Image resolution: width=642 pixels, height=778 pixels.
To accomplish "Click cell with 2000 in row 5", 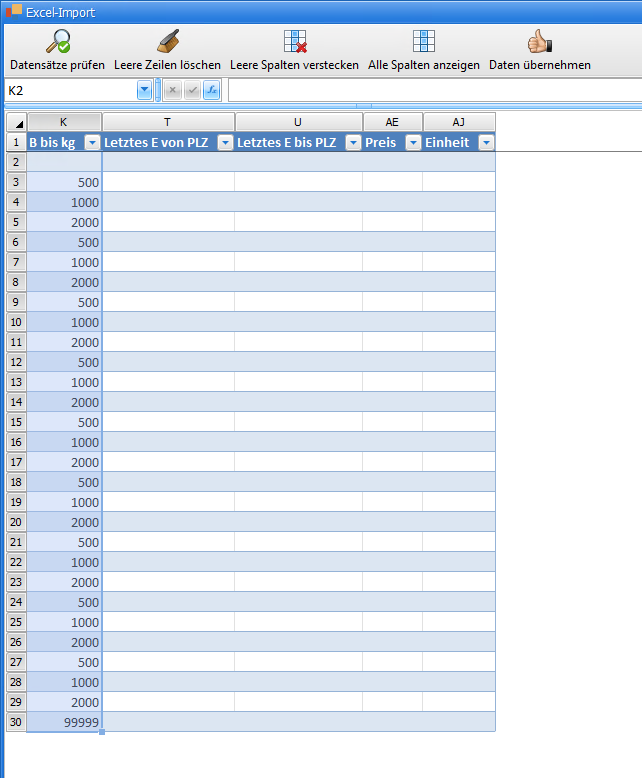I will click(64, 222).
